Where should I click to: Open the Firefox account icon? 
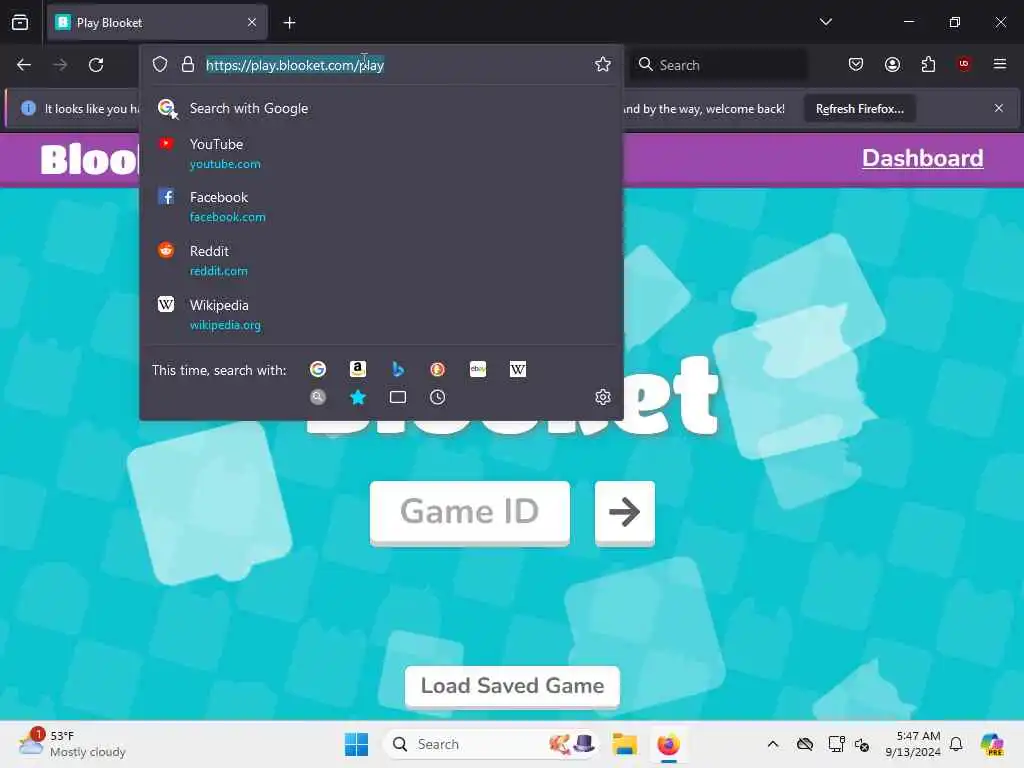pyautogui.click(x=892, y=64)
